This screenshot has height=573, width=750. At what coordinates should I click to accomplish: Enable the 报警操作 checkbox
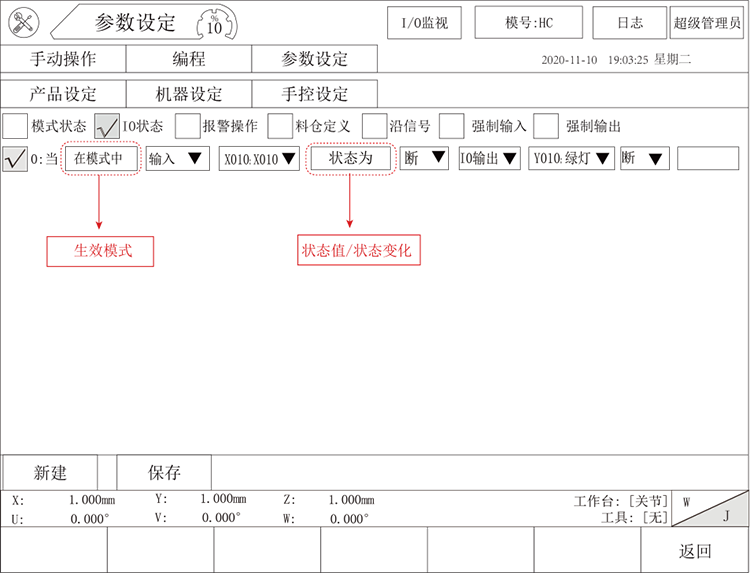187,126
